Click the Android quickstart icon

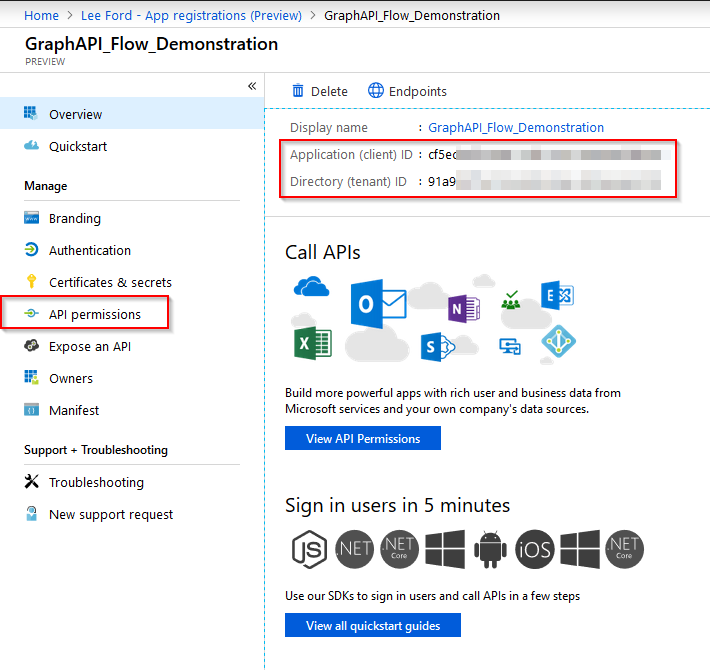(490, 549)
